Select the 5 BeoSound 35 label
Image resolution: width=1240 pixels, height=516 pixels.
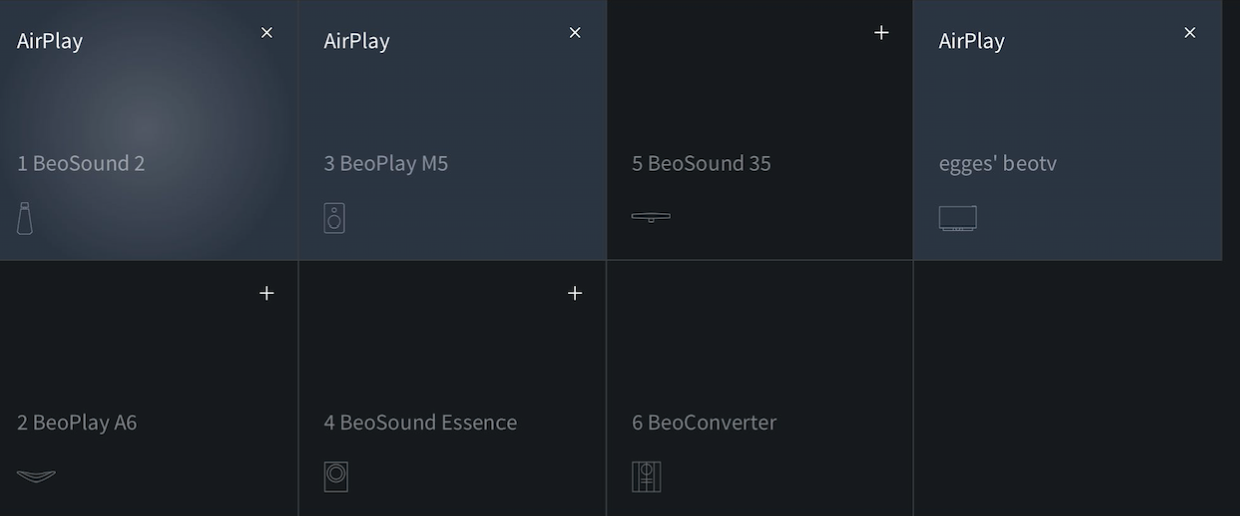coord(701,163)
